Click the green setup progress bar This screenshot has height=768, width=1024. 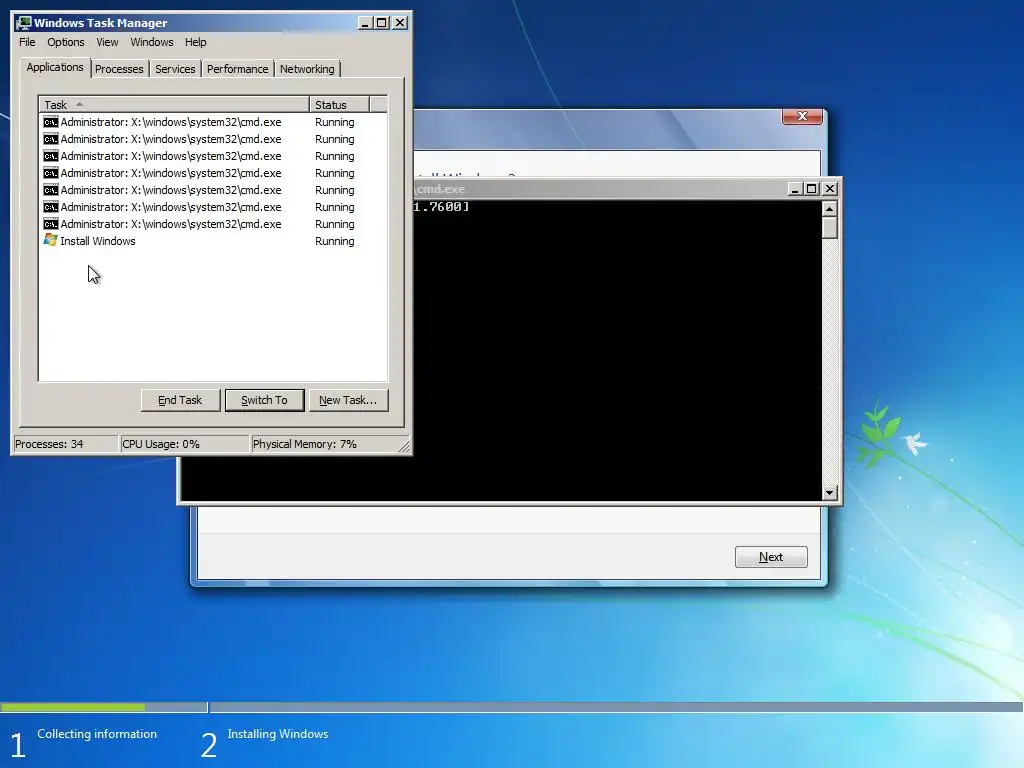72,707
